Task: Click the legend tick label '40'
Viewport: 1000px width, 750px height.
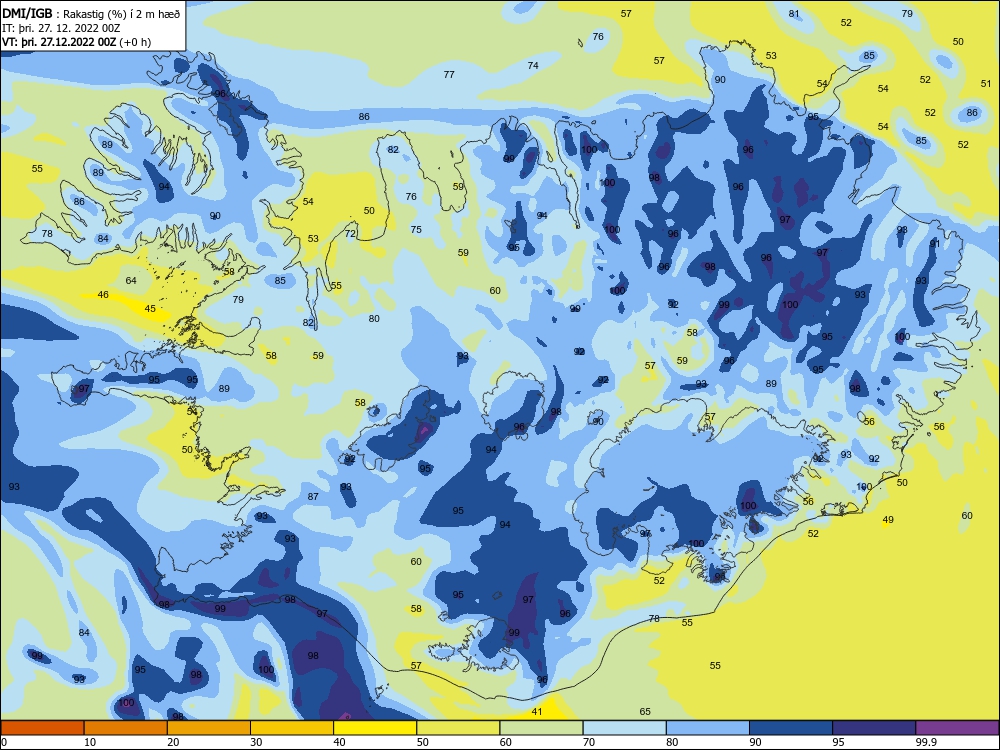Action: click(339, 742)
